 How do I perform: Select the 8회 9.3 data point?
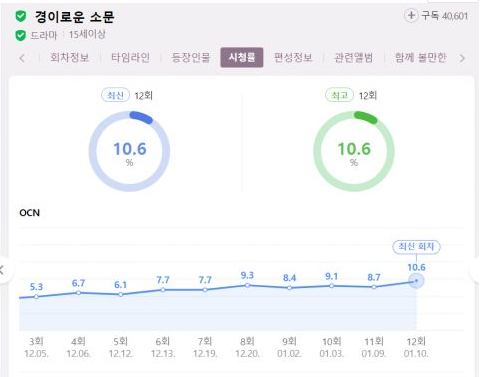point(247,285)
